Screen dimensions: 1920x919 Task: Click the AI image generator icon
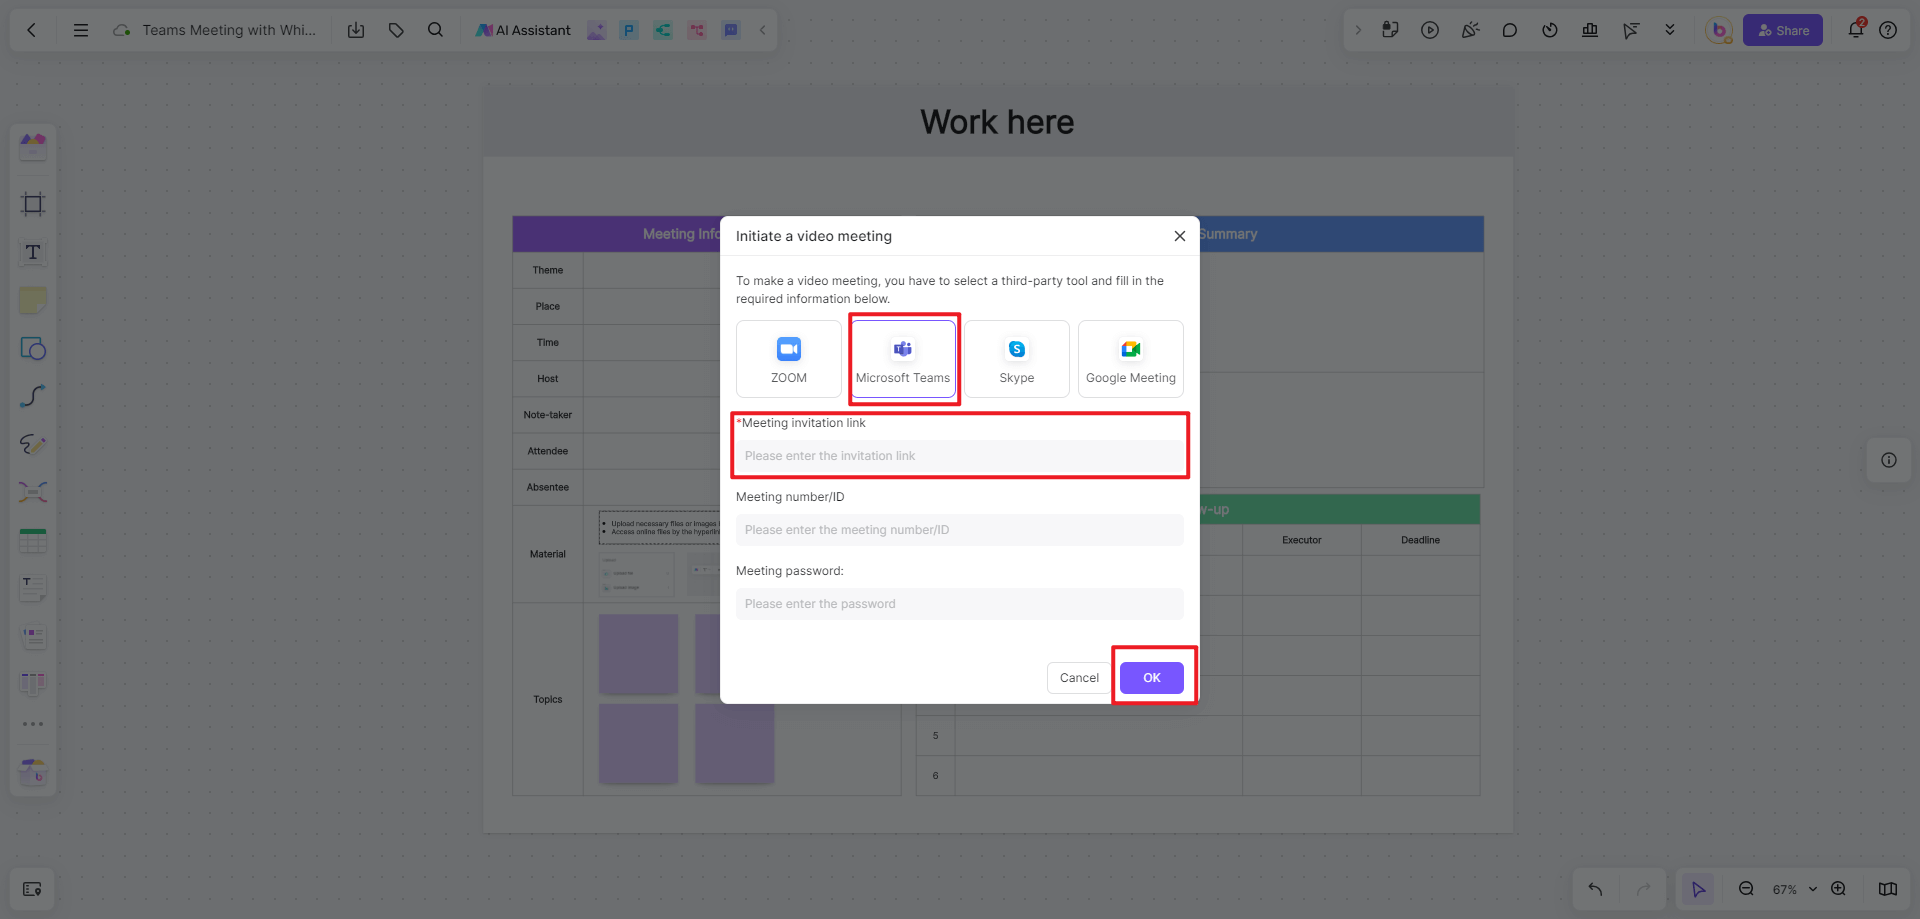coord(596,30)
